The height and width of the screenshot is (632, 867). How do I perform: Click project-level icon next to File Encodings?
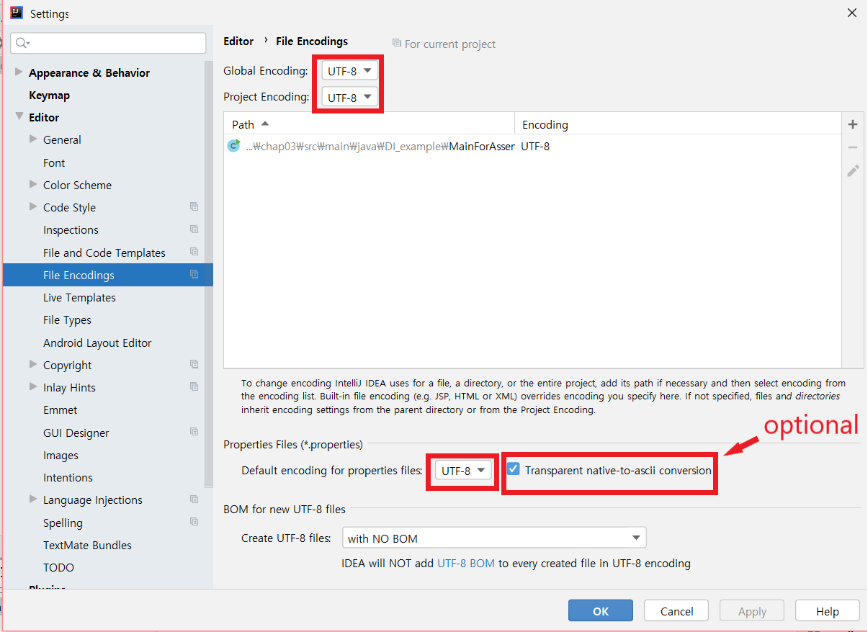tap(194, 274)
